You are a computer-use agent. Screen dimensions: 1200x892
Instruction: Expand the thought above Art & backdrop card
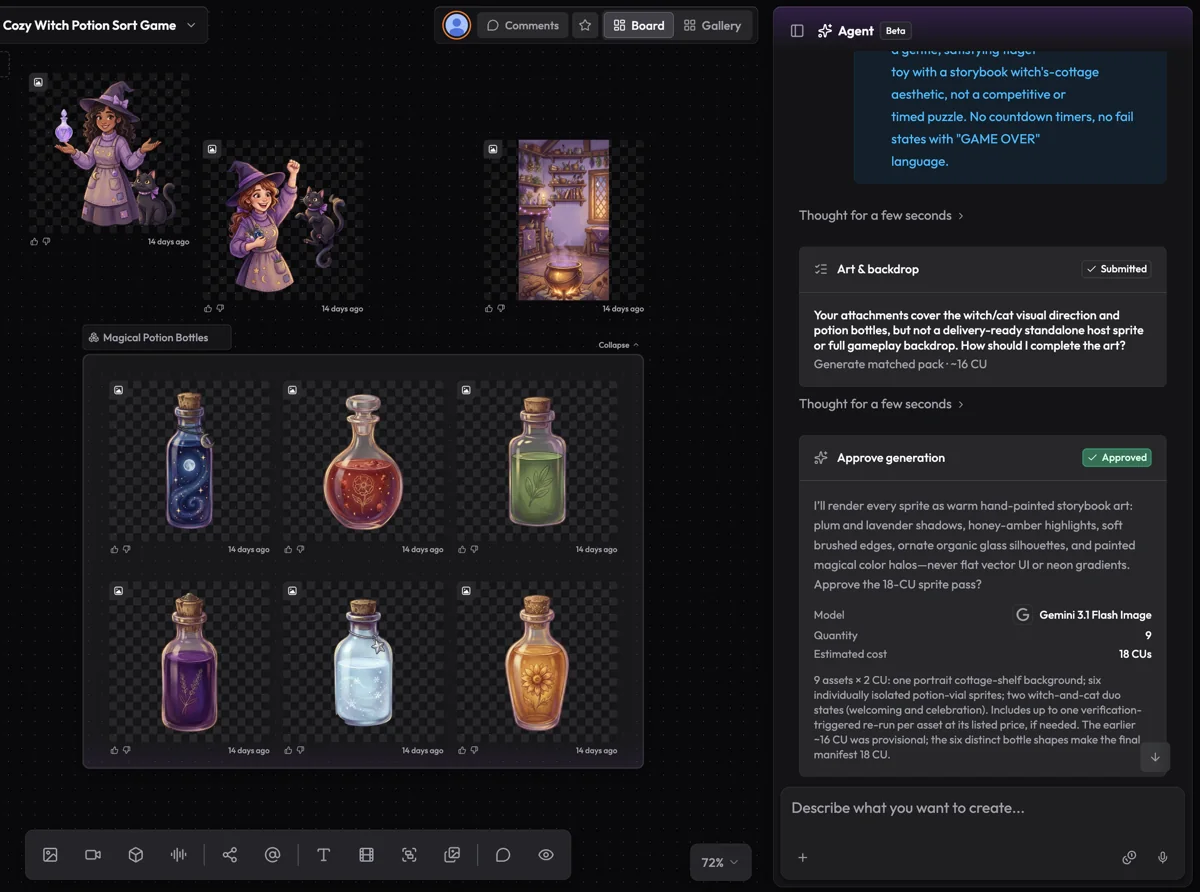pos(881,215)
